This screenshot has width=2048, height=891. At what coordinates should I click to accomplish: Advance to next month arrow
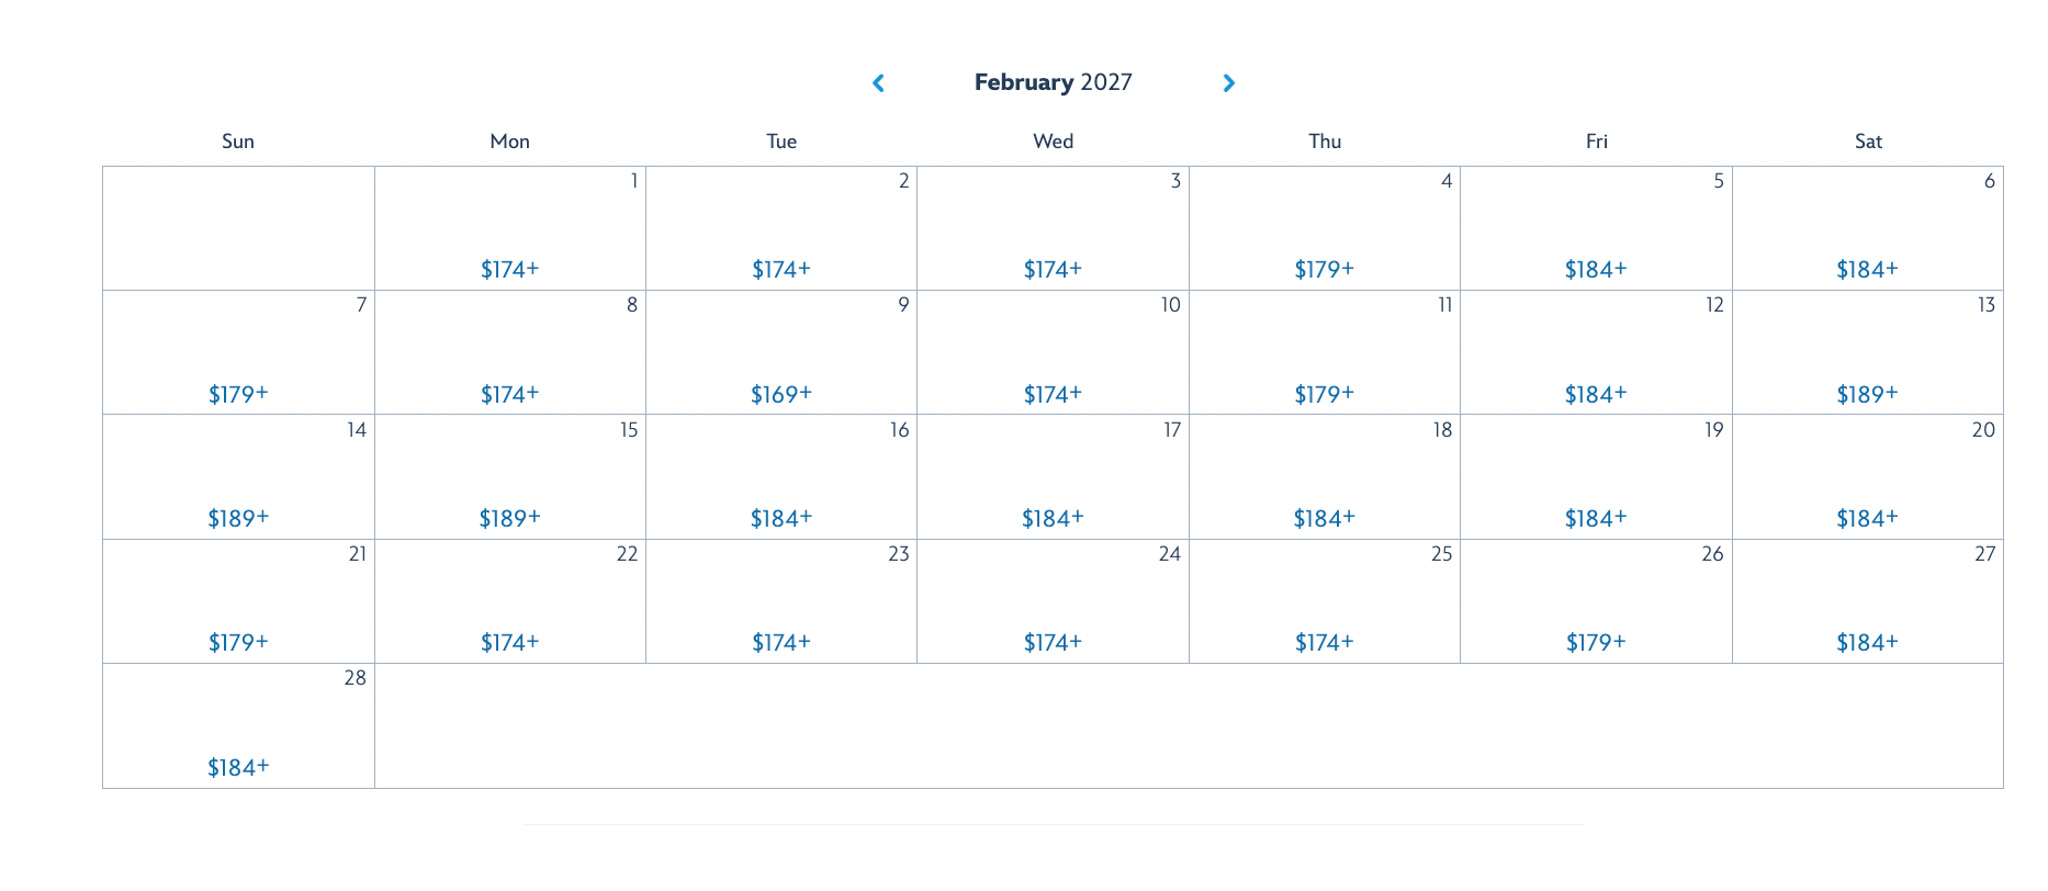pyautogui.click(x=1229, y=83)
